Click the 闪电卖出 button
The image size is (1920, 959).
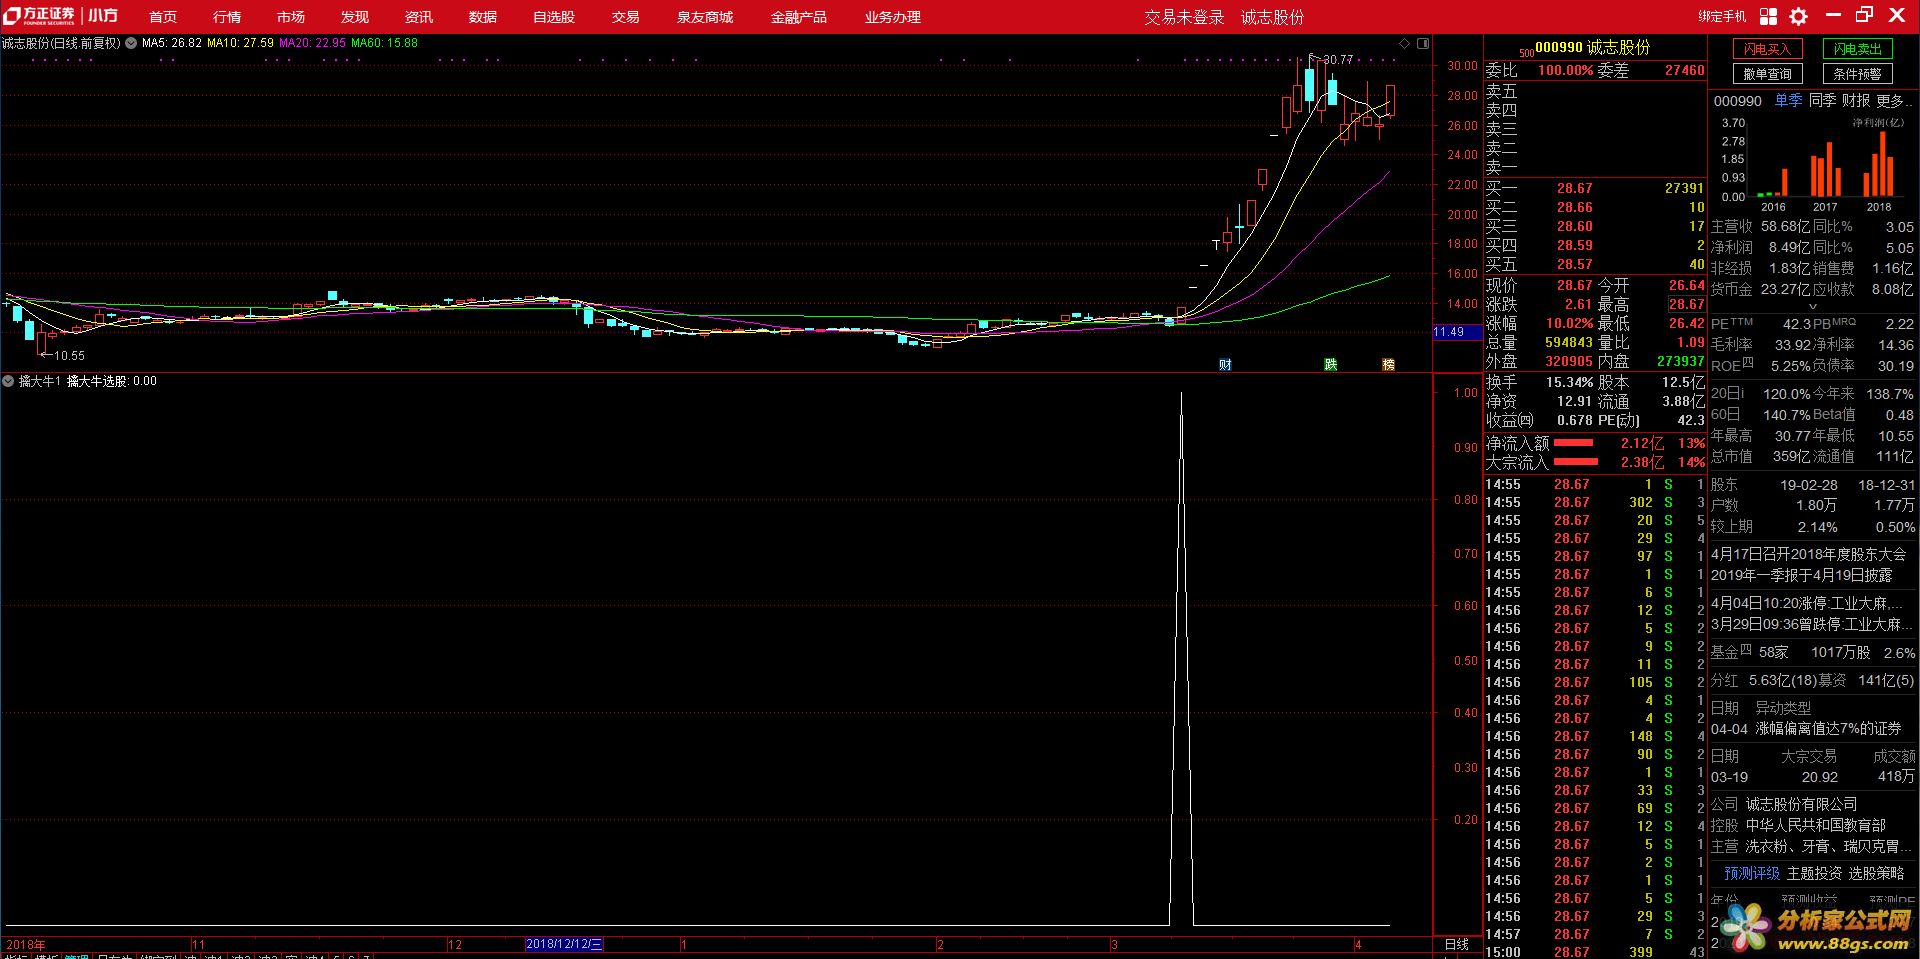click(x=1857, y=49)
